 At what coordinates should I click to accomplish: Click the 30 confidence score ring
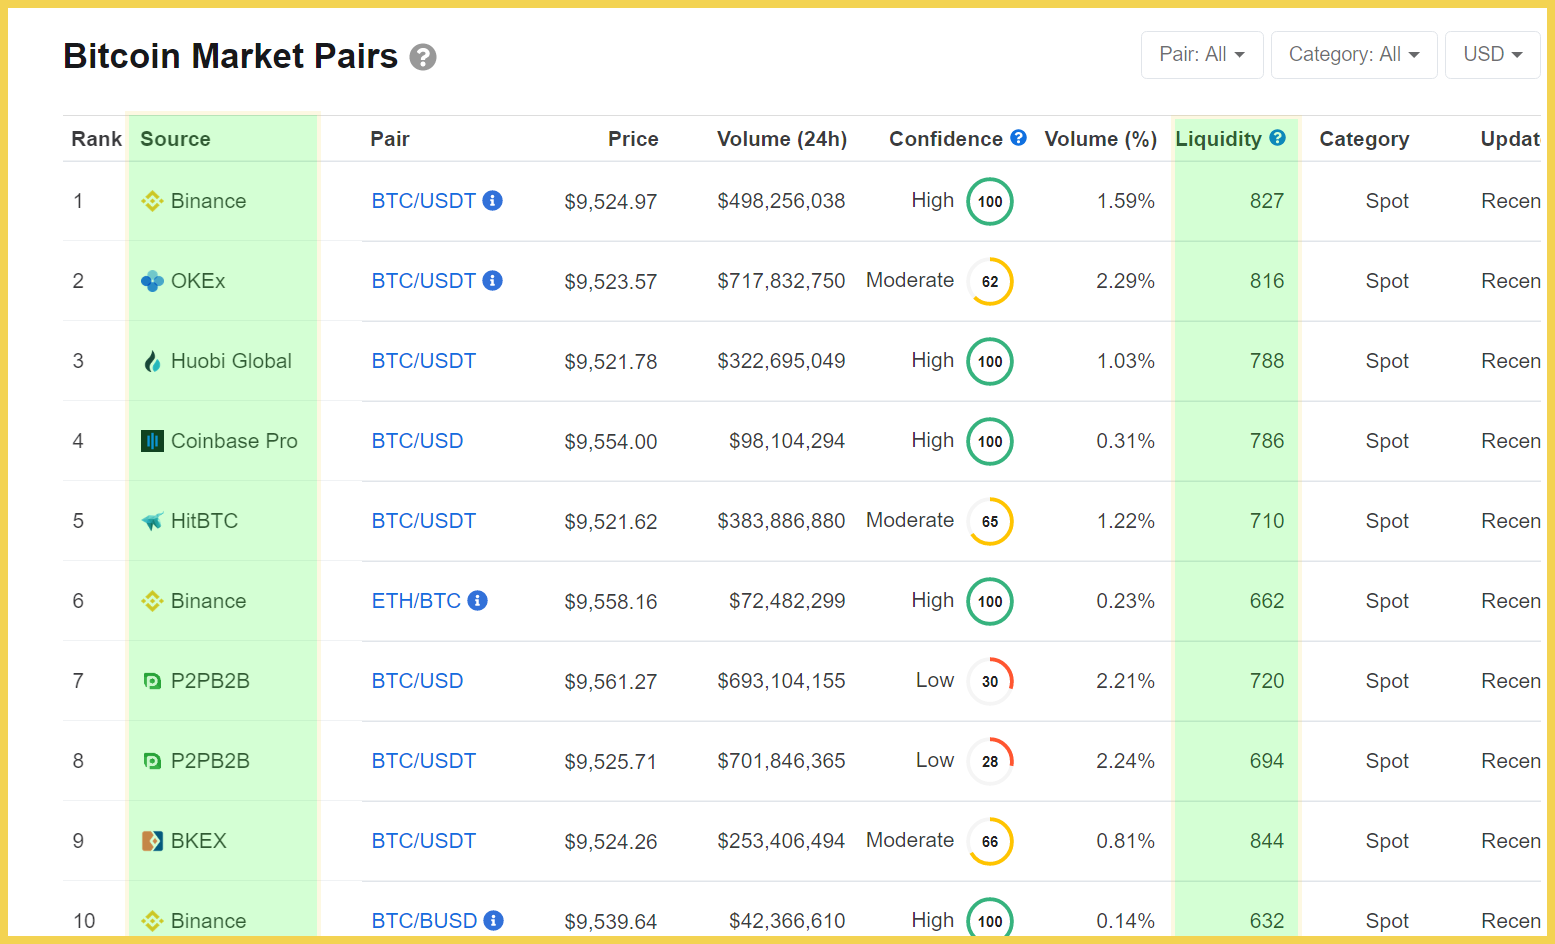pos(990,681)
